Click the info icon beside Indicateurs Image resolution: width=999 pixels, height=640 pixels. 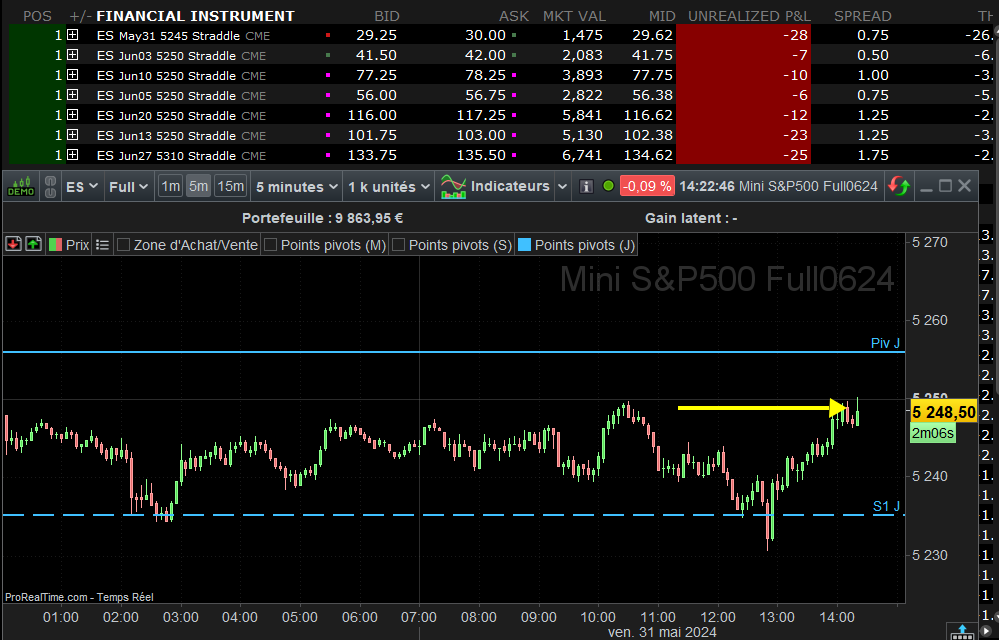(586, 186)
